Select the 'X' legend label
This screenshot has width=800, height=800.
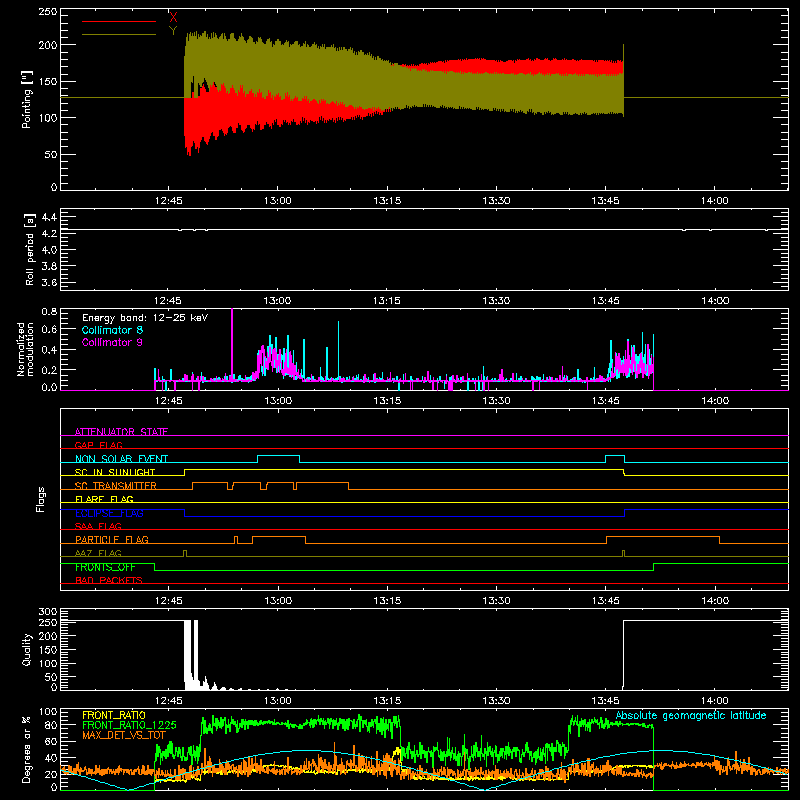(x=173, y=18)
